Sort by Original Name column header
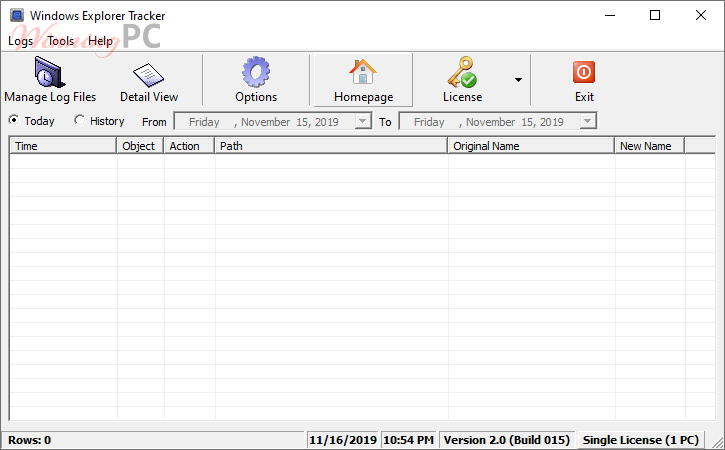 click(x=531, y=146)
